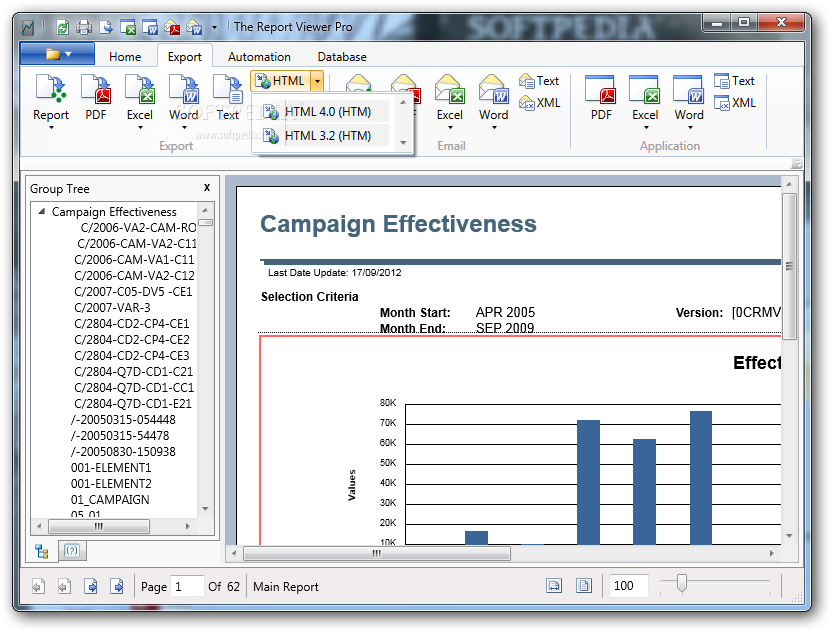Open the Application Excel dropdown arrow
The image size is (832, 632).
[x=646, y=128]
